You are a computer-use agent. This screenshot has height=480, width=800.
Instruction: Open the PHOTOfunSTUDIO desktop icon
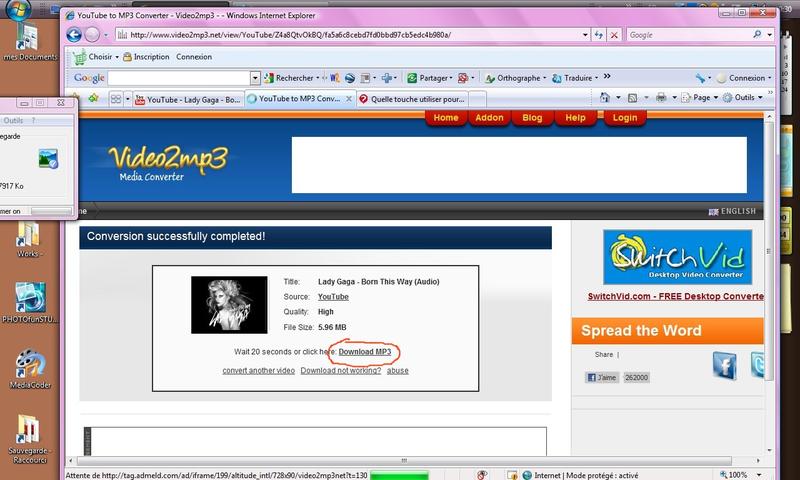pos(29,298)
